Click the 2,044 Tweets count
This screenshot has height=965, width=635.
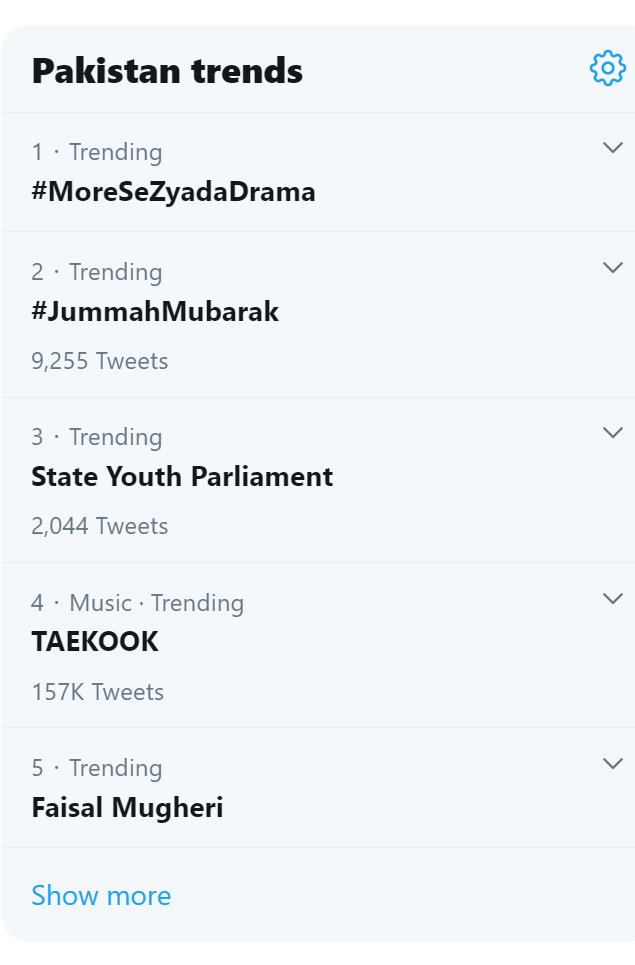(100, 526)
